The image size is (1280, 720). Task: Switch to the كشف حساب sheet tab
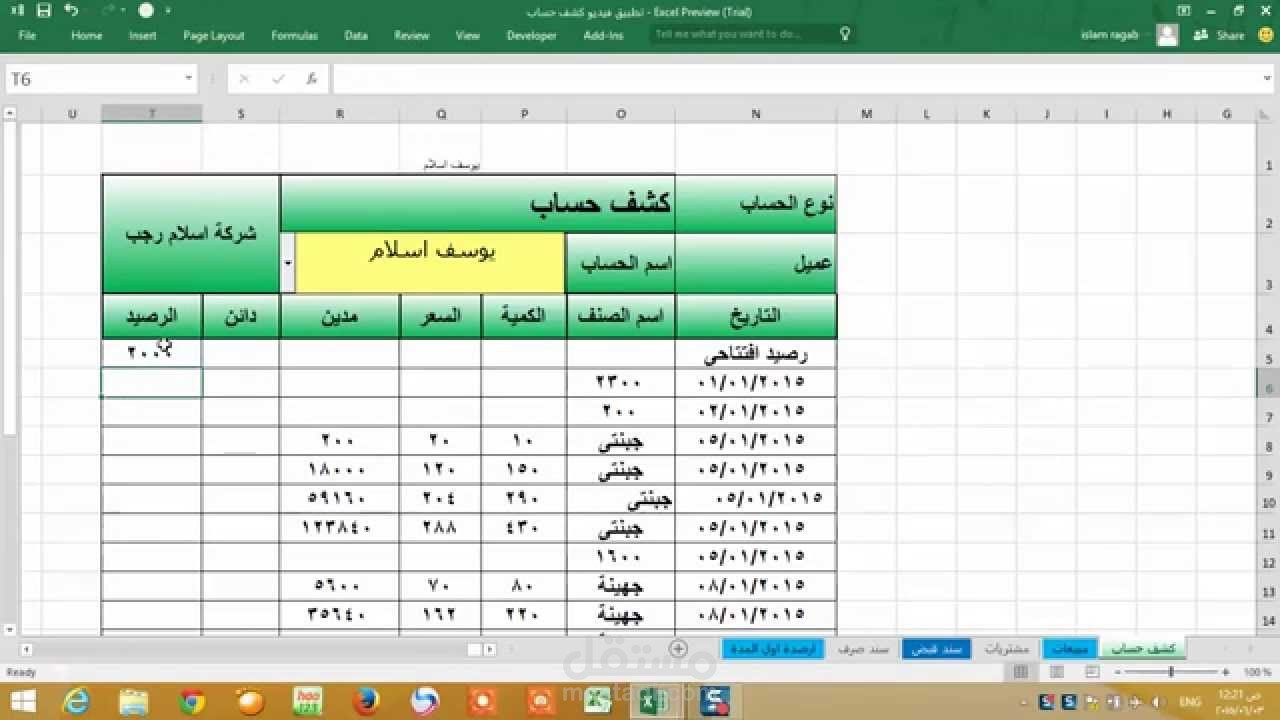1145,649
